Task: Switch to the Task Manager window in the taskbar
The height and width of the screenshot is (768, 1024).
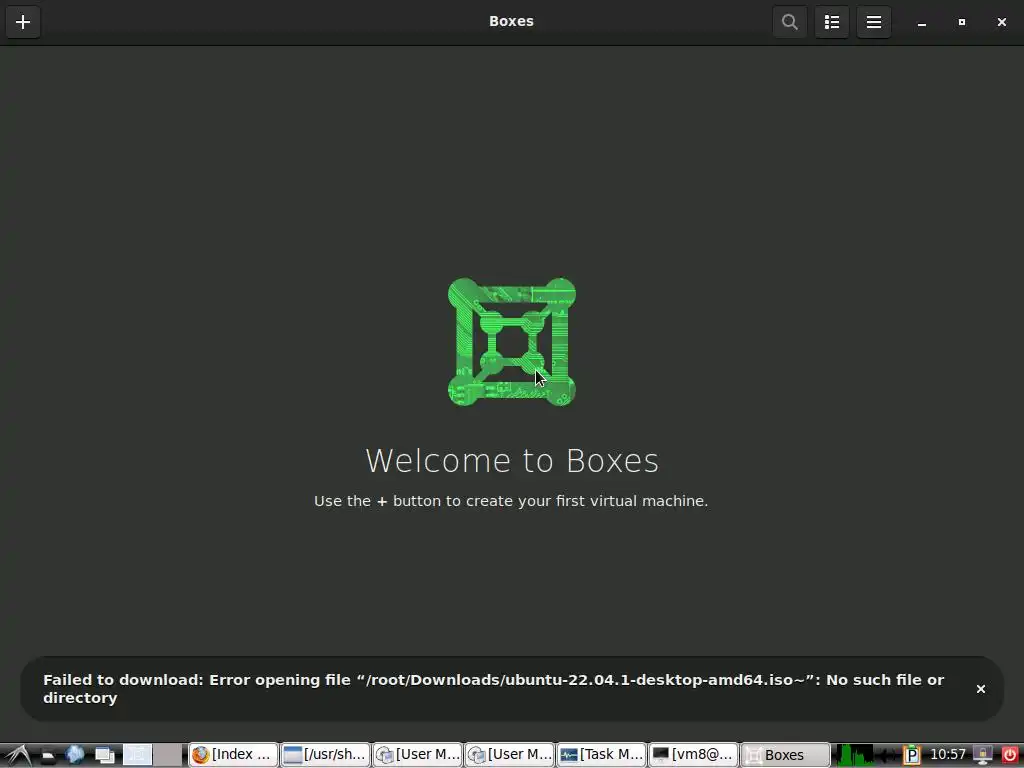Action: point(601,755)
